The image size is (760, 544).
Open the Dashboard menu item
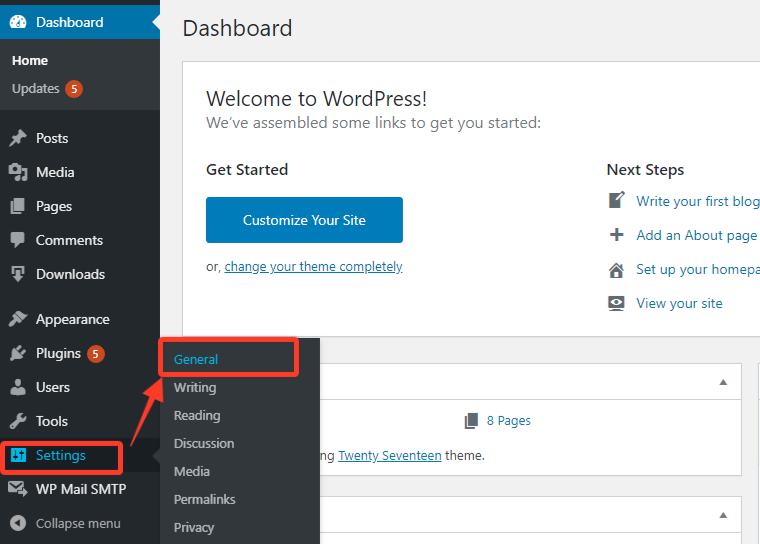coord(80,22)
